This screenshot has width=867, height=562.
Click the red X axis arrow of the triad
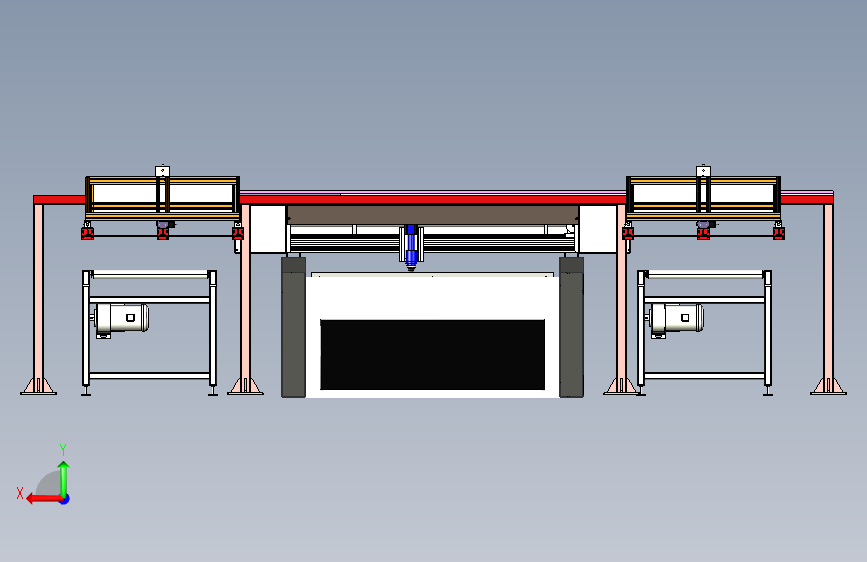click(44, 499)
